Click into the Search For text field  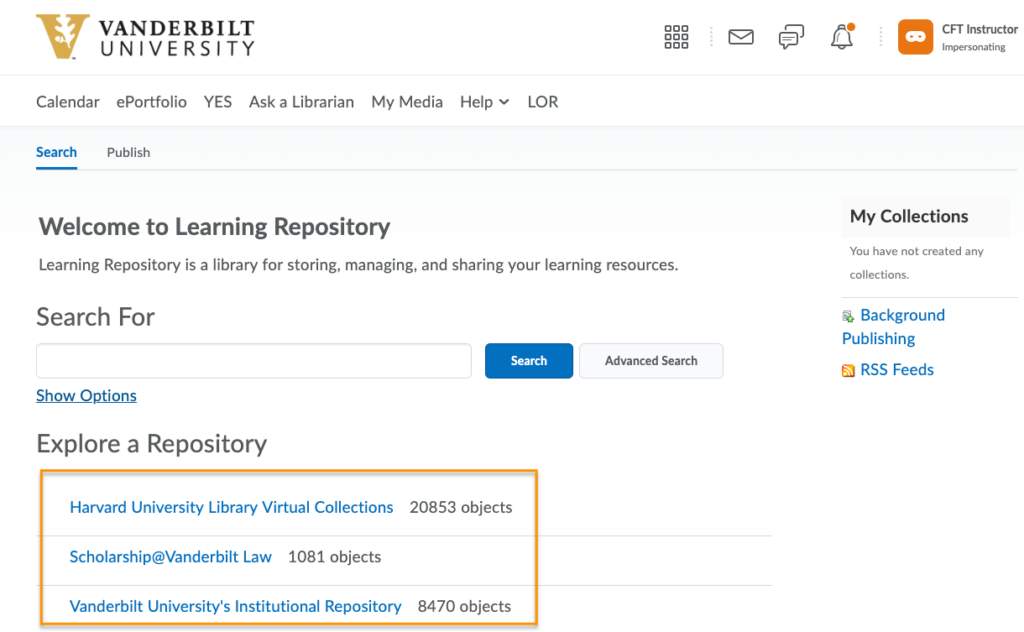coord(253,361)
